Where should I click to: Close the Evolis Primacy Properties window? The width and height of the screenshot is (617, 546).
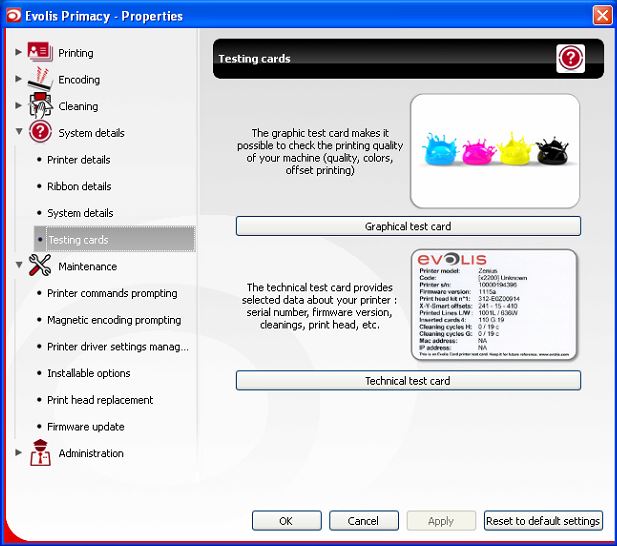tap(602, 16)
